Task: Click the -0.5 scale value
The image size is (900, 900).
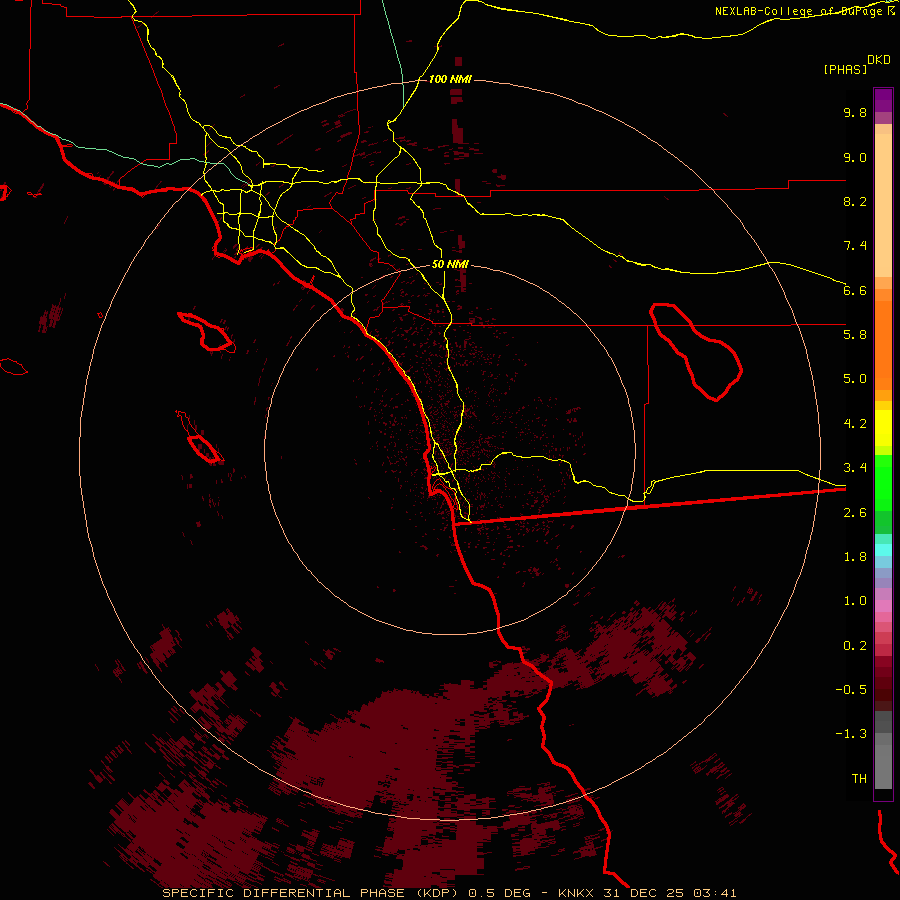Action: tap(851, 690)
